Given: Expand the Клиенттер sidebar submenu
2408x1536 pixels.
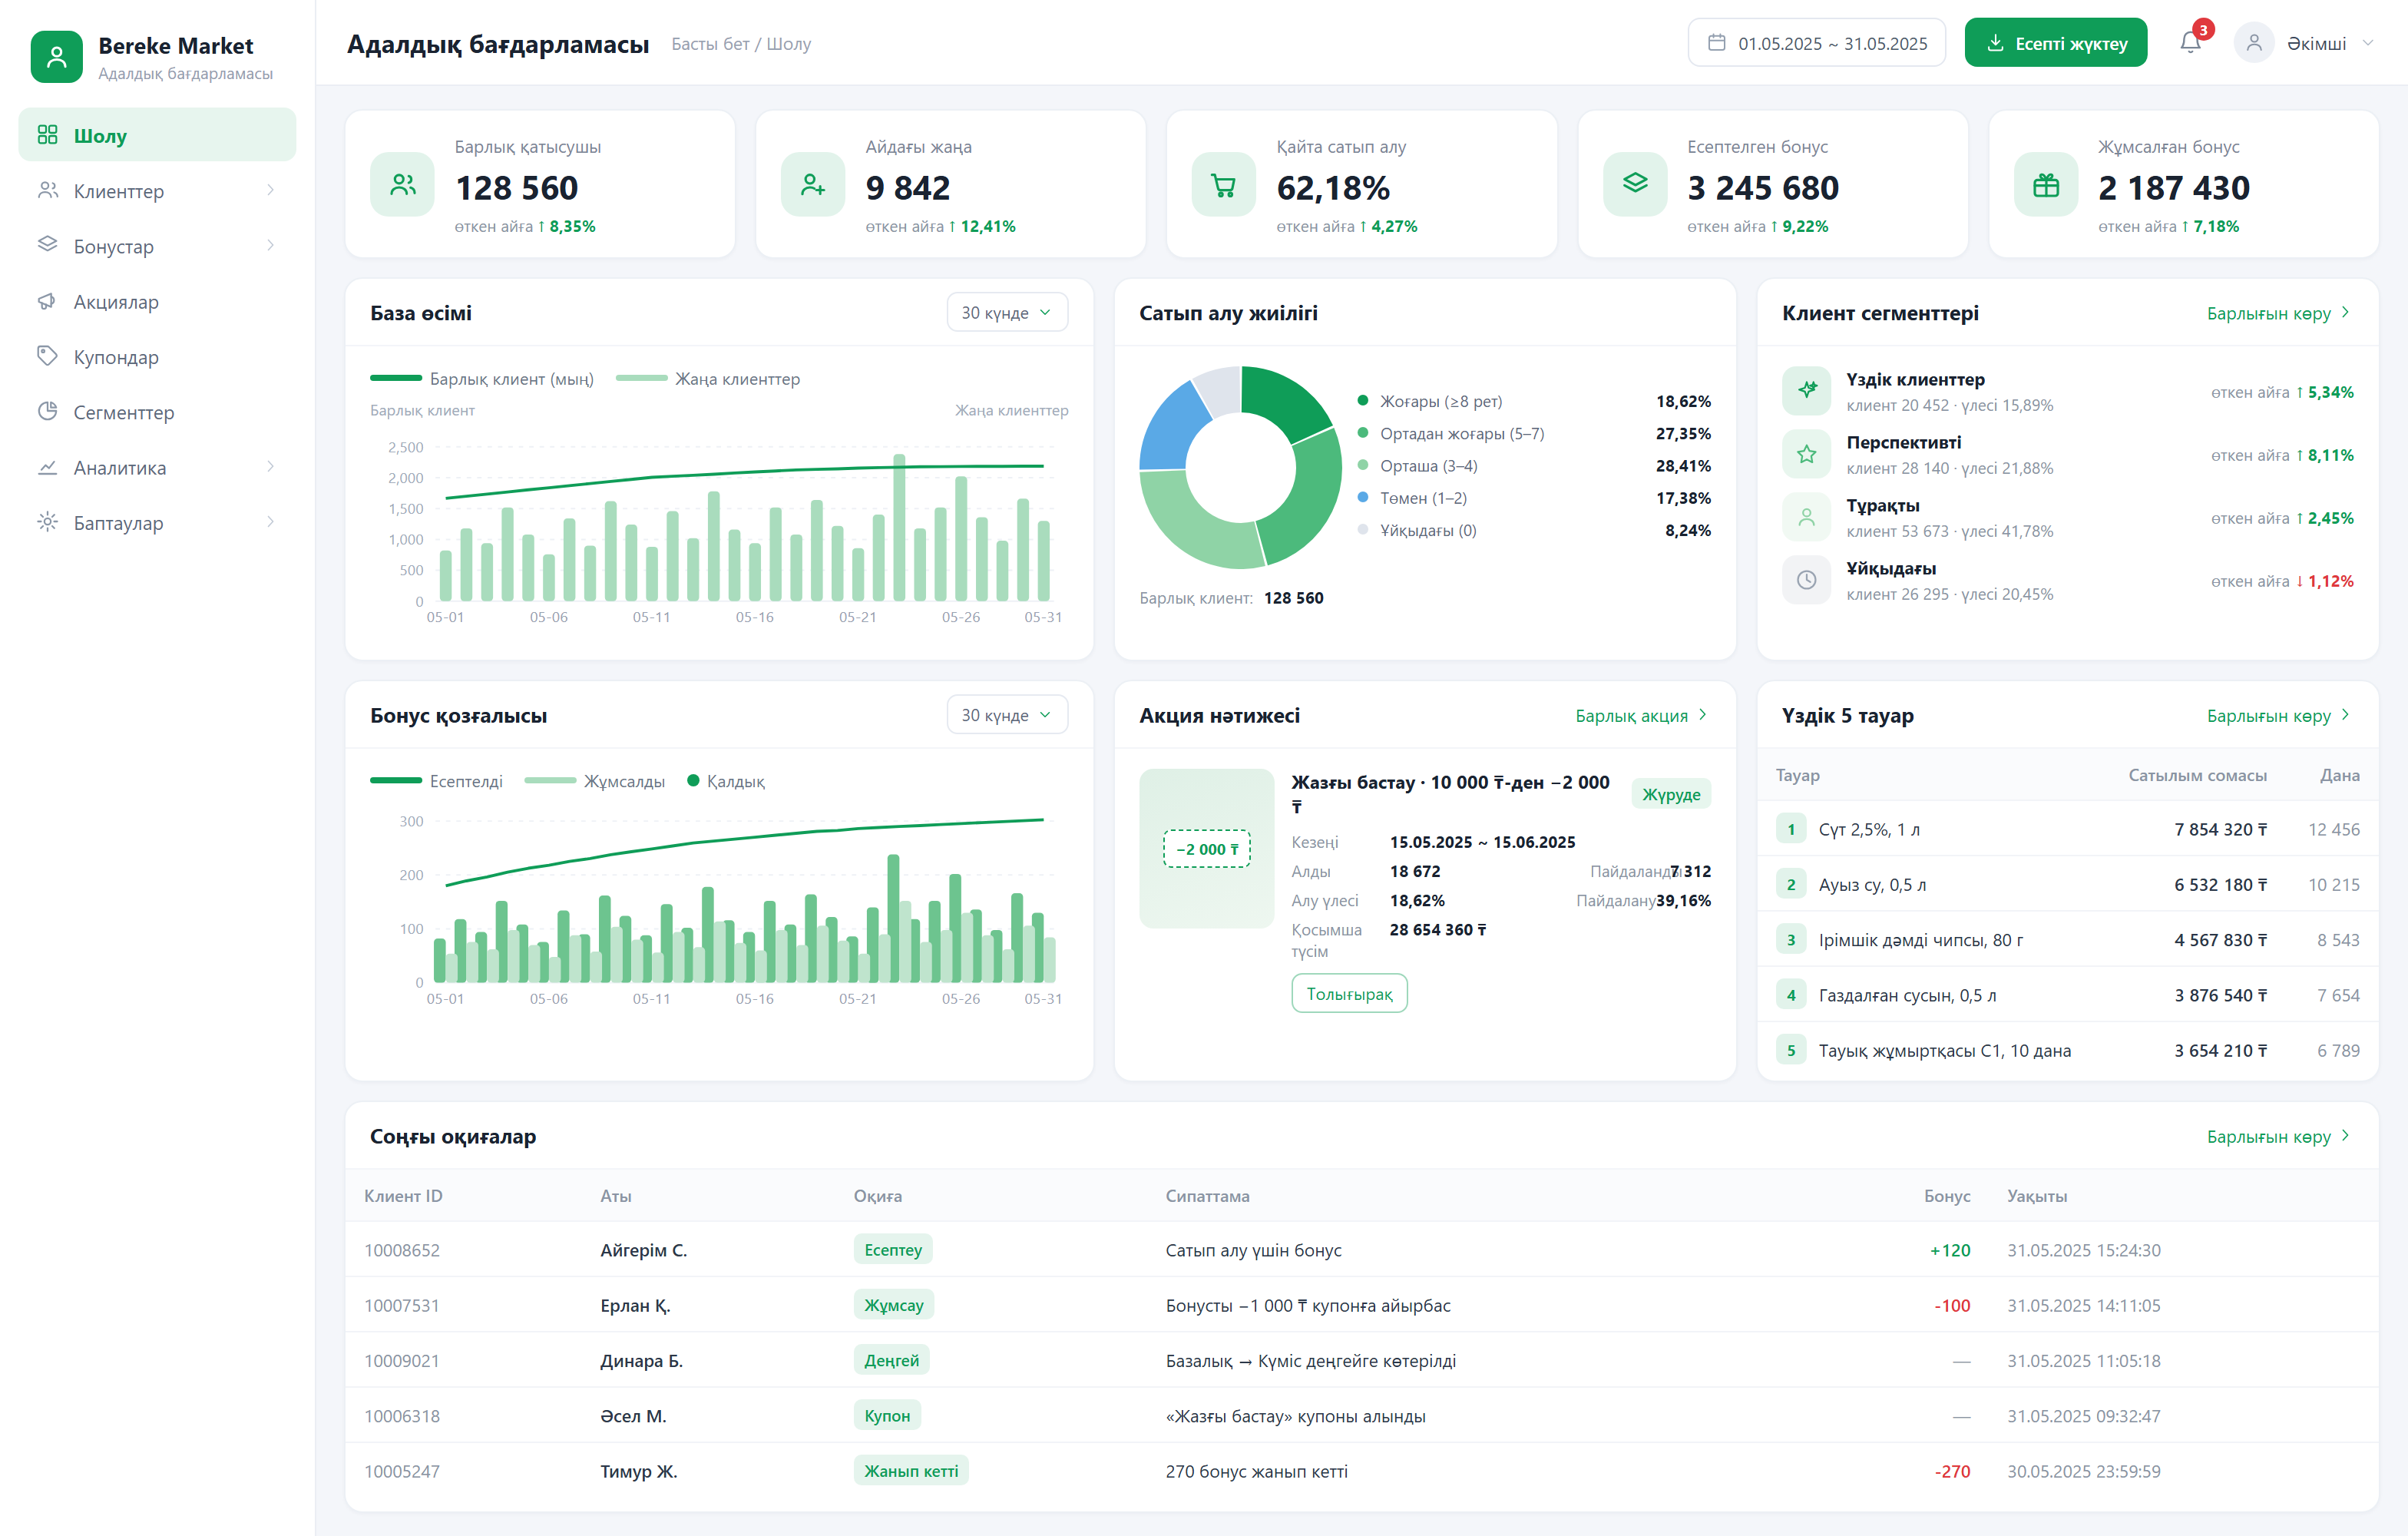Looking at the screenshot, I should tap(157, 191).
